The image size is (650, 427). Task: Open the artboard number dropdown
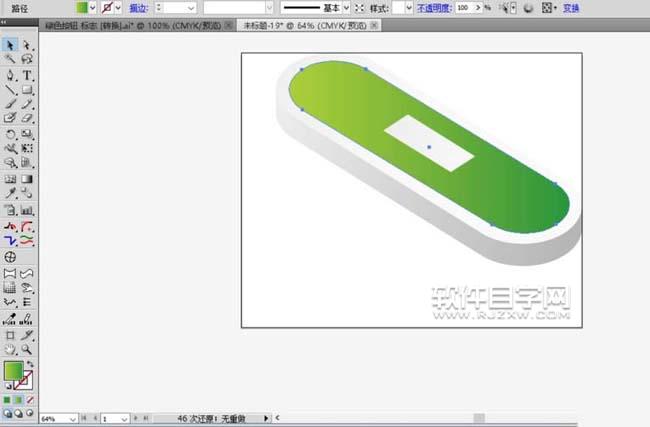124,419
